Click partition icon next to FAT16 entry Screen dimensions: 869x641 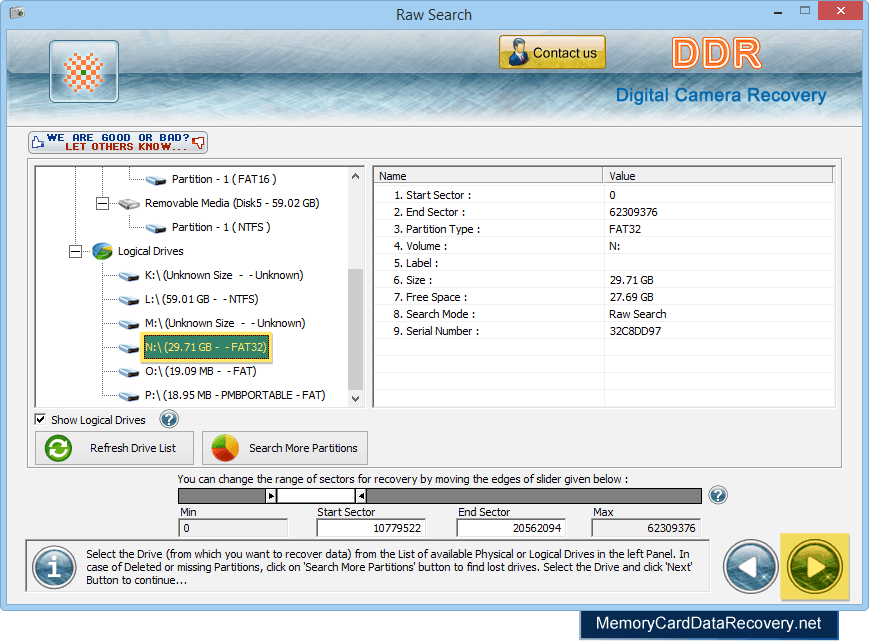pyautogui.click(x=156, y=180)
